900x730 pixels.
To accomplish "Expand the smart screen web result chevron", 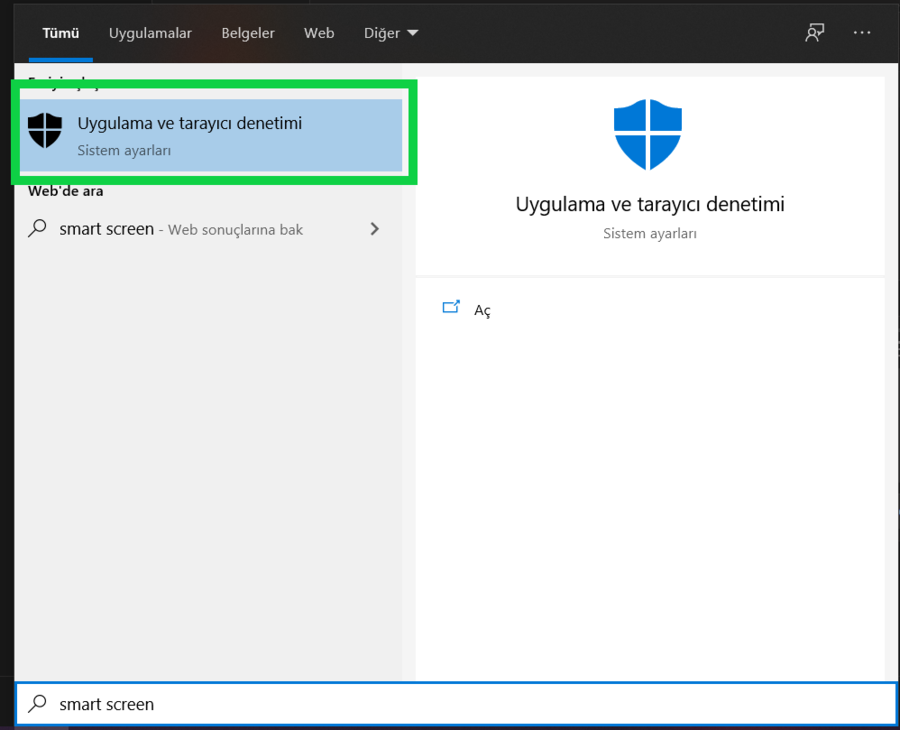I will [375, 229].
